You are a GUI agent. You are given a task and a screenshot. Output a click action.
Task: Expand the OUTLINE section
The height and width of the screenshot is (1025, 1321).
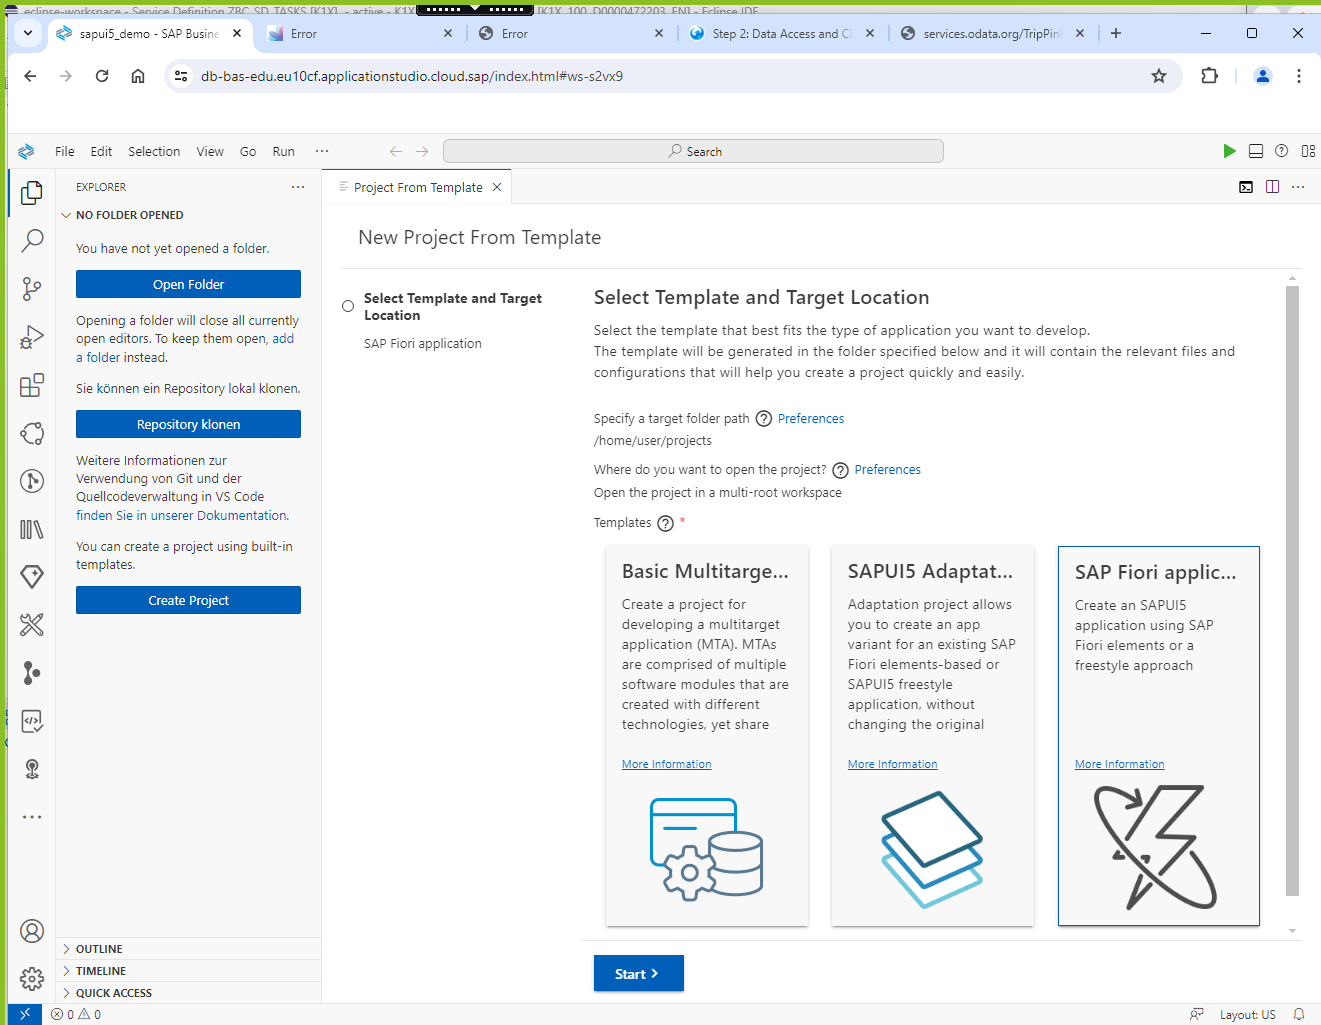tap(188, 949)
